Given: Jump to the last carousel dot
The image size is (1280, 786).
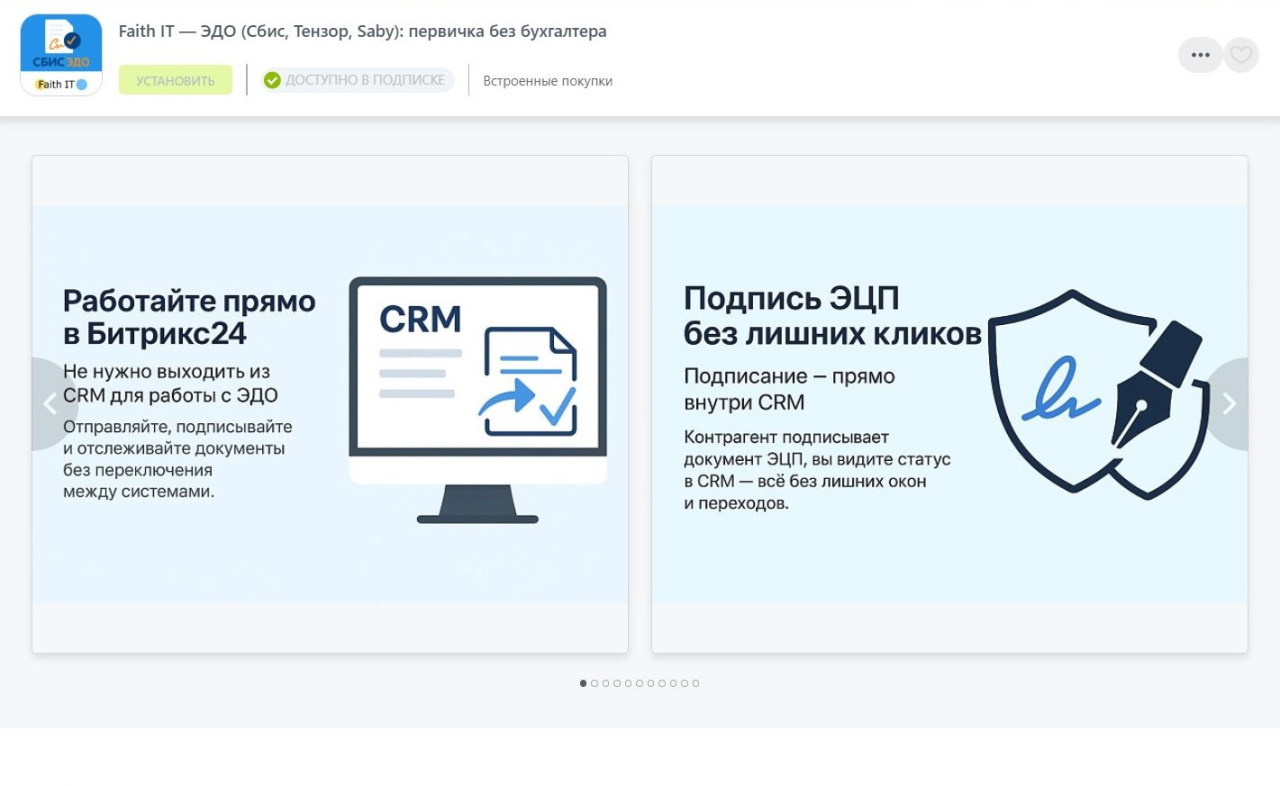Looking at the screenshot, I should [x=696, y=683].
